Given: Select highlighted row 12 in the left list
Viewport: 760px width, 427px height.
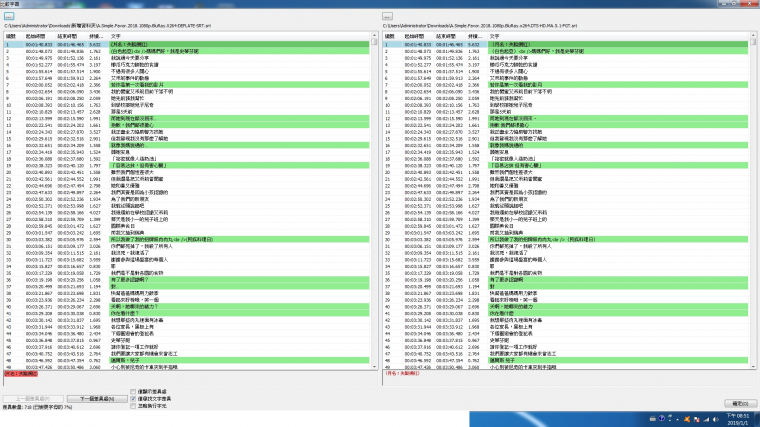Looking at the screenshot, I should [187, 118].
